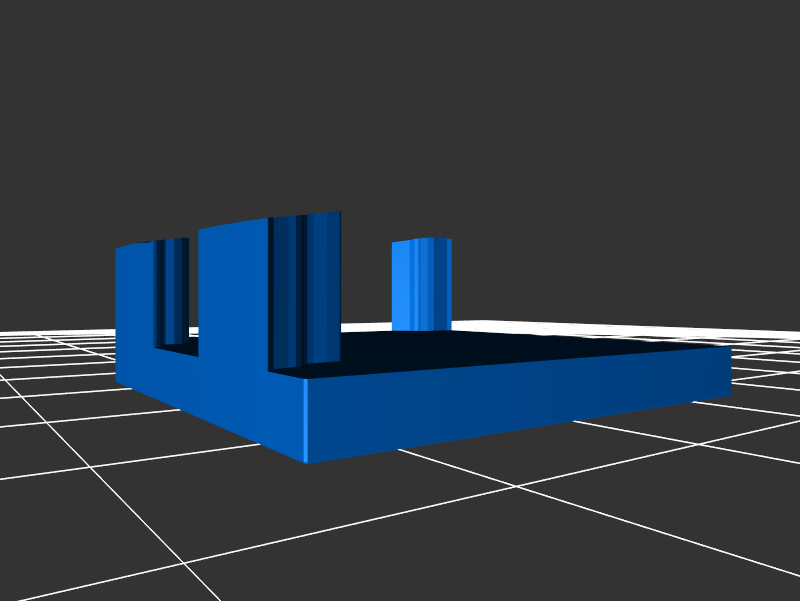
Task: Click the bottom front corner of the model
Action: tap(306, 461)
